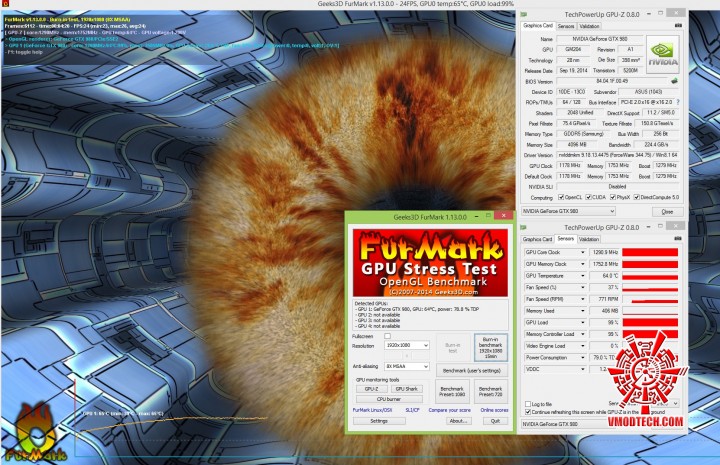Open the Online scores link
This screenshot has width=720, height=465.
point(494,410)
